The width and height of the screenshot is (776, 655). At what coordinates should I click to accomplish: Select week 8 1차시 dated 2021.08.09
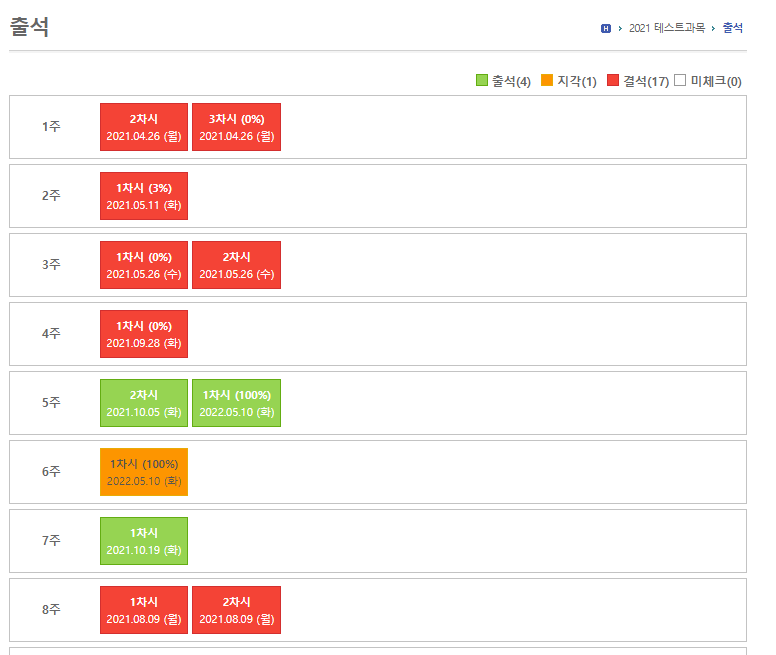pos(143,610)
